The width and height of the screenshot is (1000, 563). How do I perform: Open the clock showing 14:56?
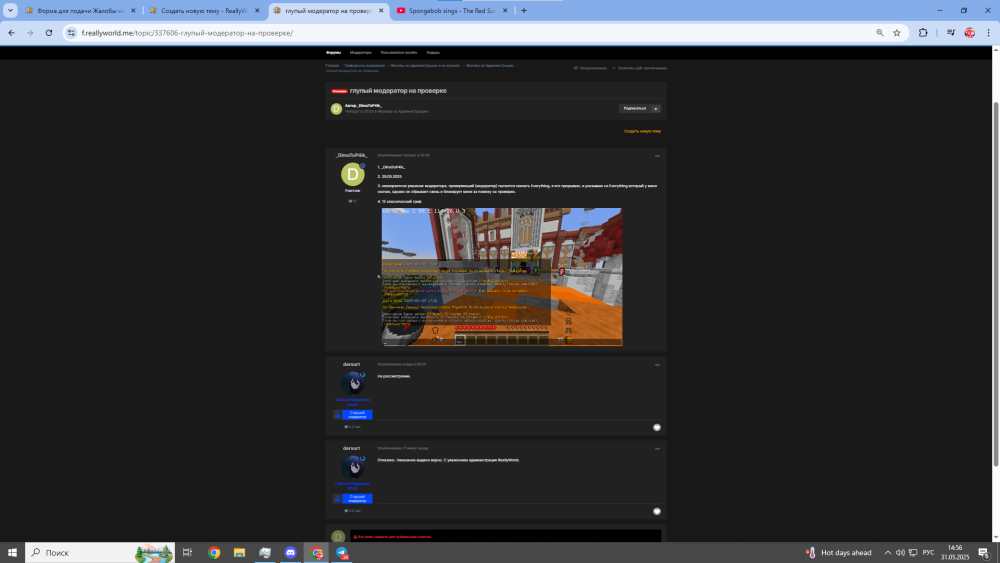coord(955,552)
